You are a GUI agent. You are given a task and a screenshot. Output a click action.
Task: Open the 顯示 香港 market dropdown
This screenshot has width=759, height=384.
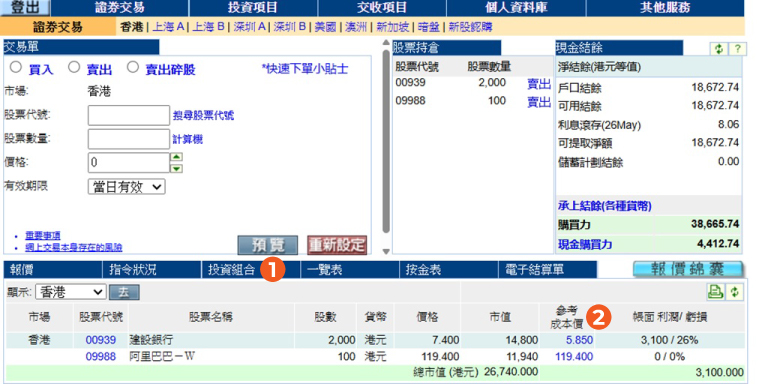(71, 292)
